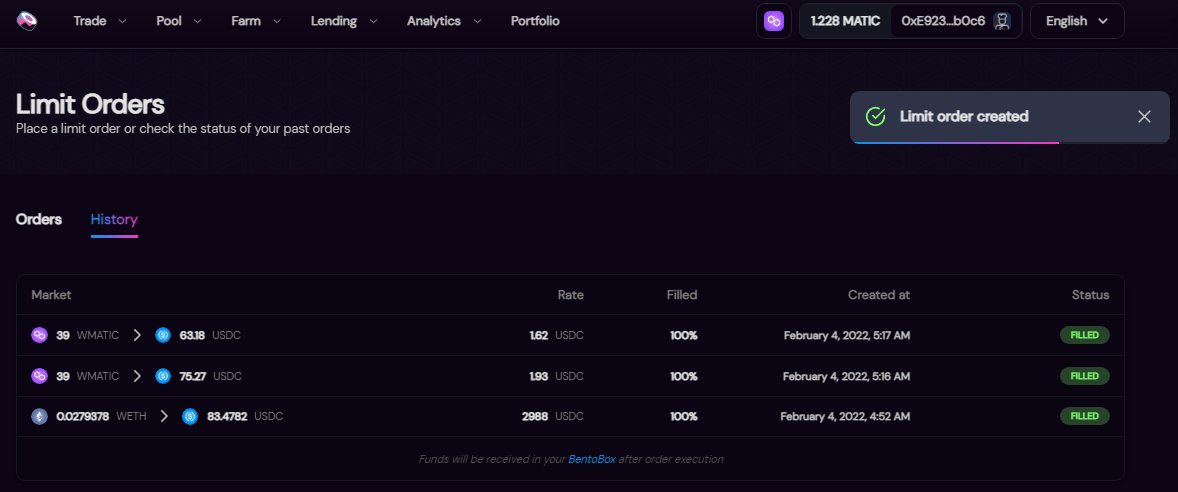Image resolution: width=1178 pixels, height=492 pixels.
Task: Click the 75.27 USDC amount
Action: click(x=211, y=376)
